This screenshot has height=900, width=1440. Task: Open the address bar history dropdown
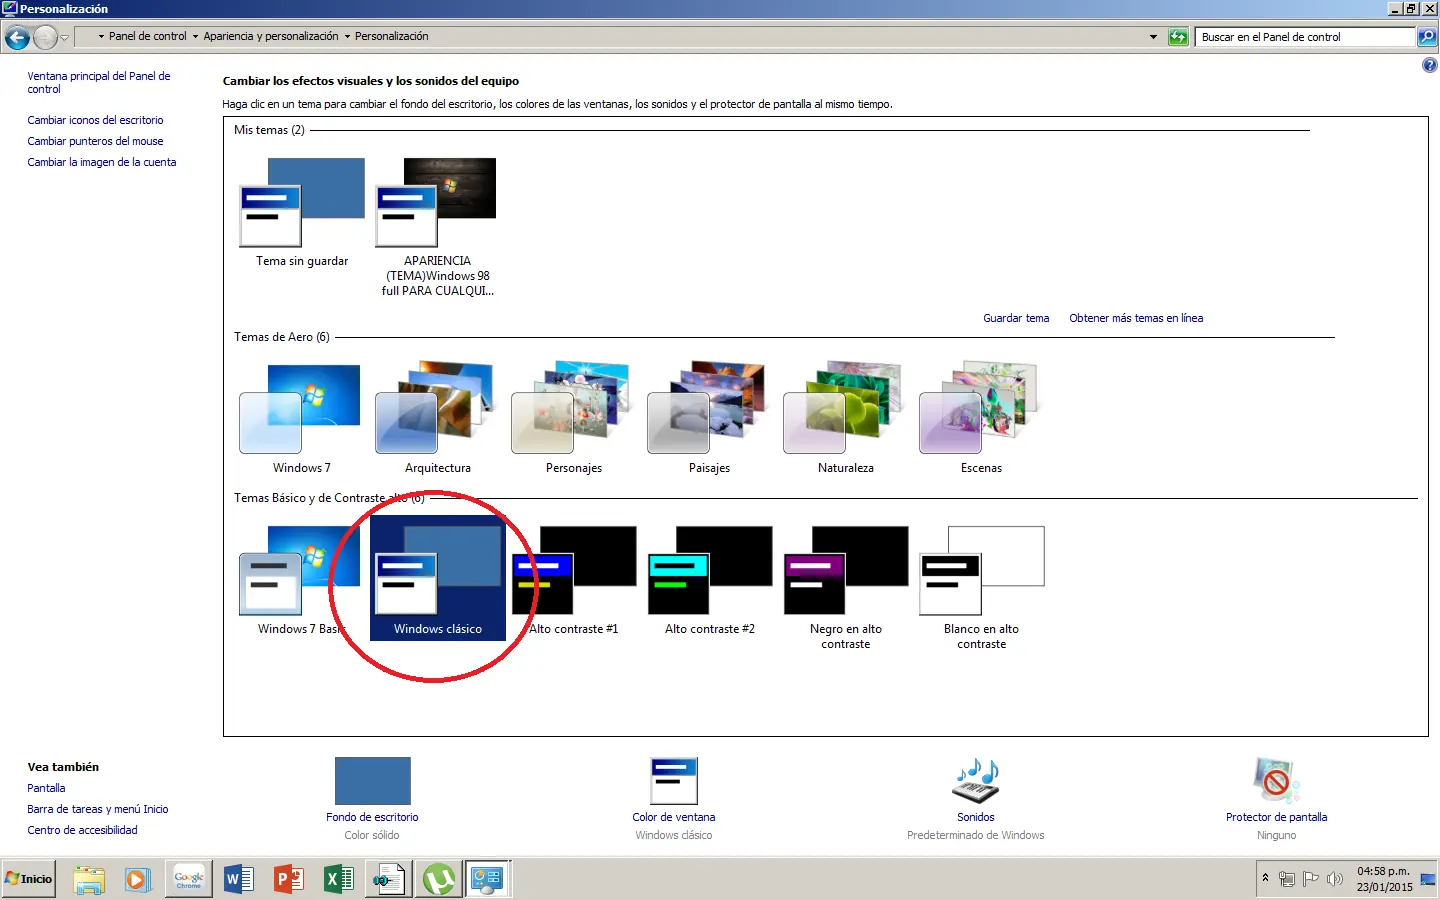(1153, 37)
